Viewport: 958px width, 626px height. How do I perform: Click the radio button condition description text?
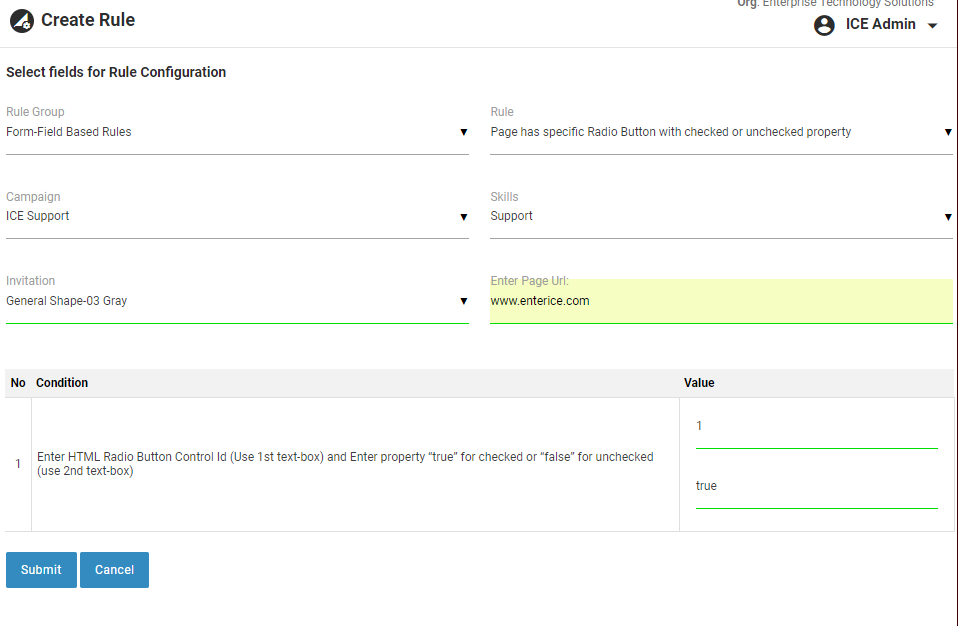345,464
